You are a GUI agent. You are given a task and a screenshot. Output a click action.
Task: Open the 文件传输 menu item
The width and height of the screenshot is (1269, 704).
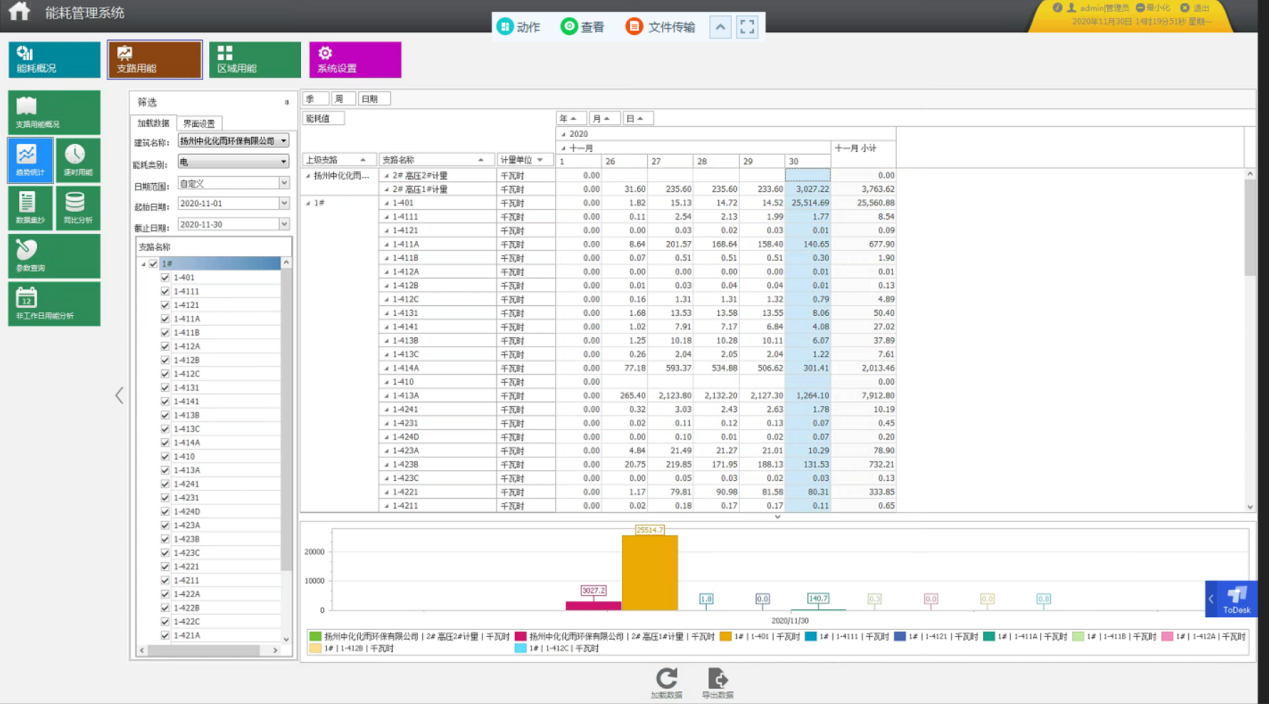click(661, 27)
